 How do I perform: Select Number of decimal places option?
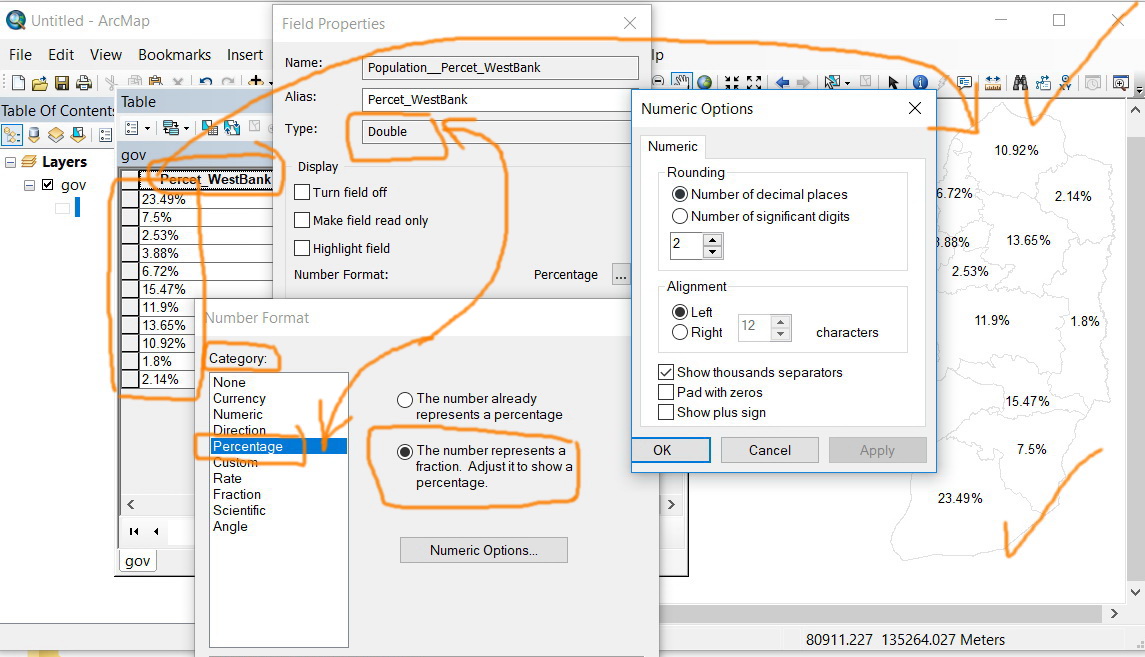680,194
